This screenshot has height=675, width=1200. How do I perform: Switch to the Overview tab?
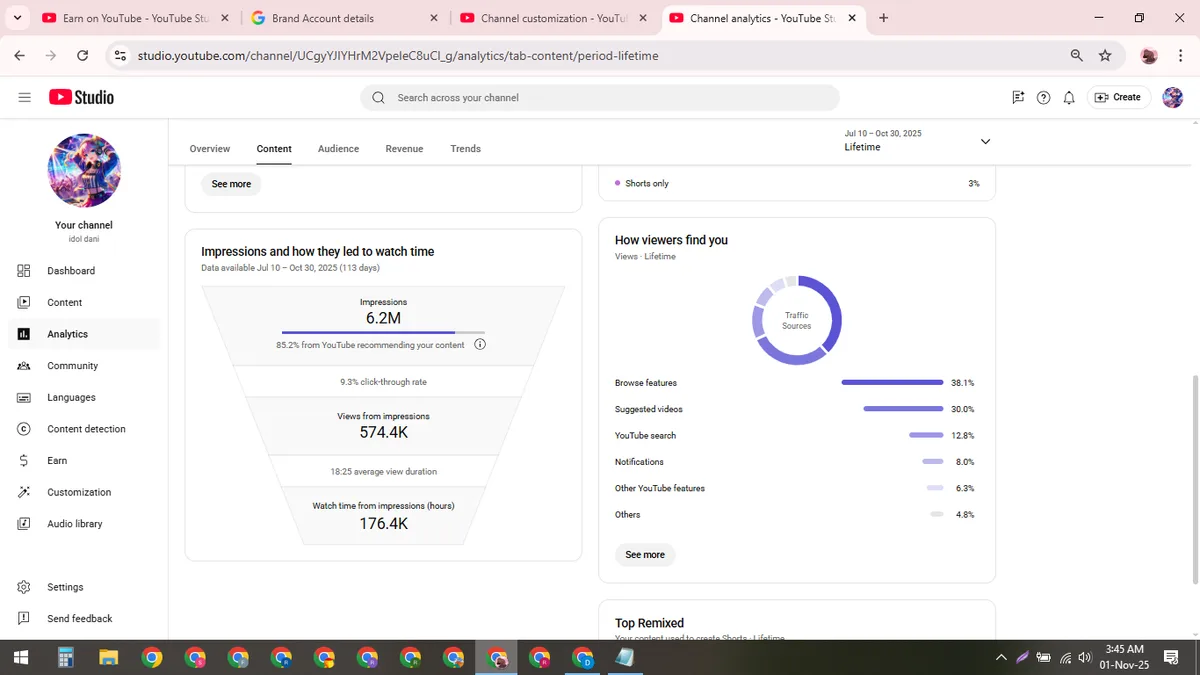(x=210, y=149)
